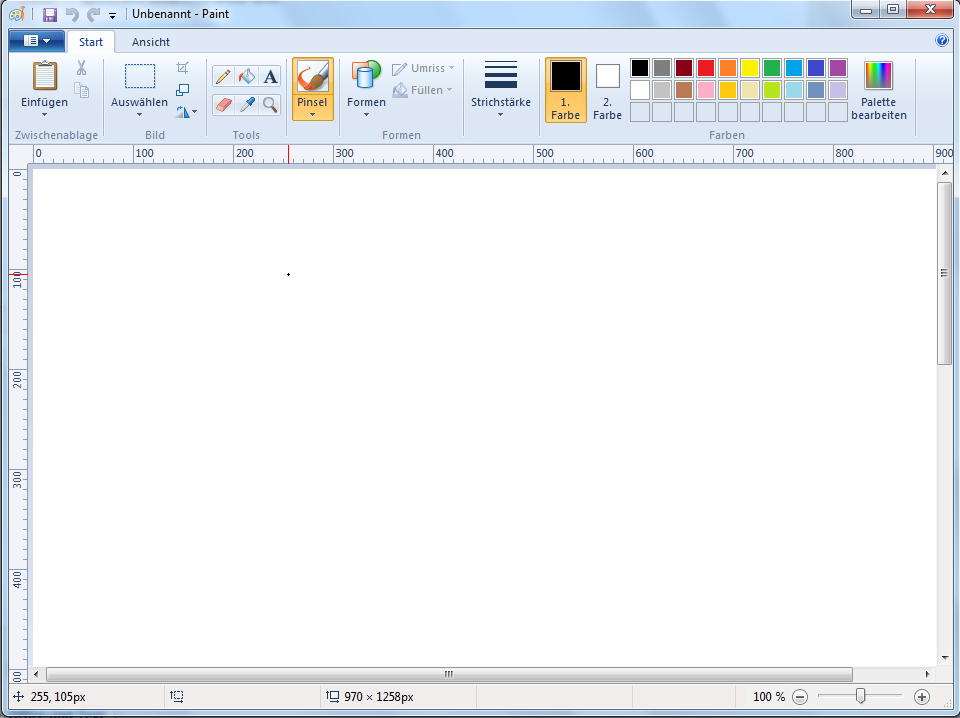Open the Quick Access Toolbar customize dropdown

pos(113,15)
